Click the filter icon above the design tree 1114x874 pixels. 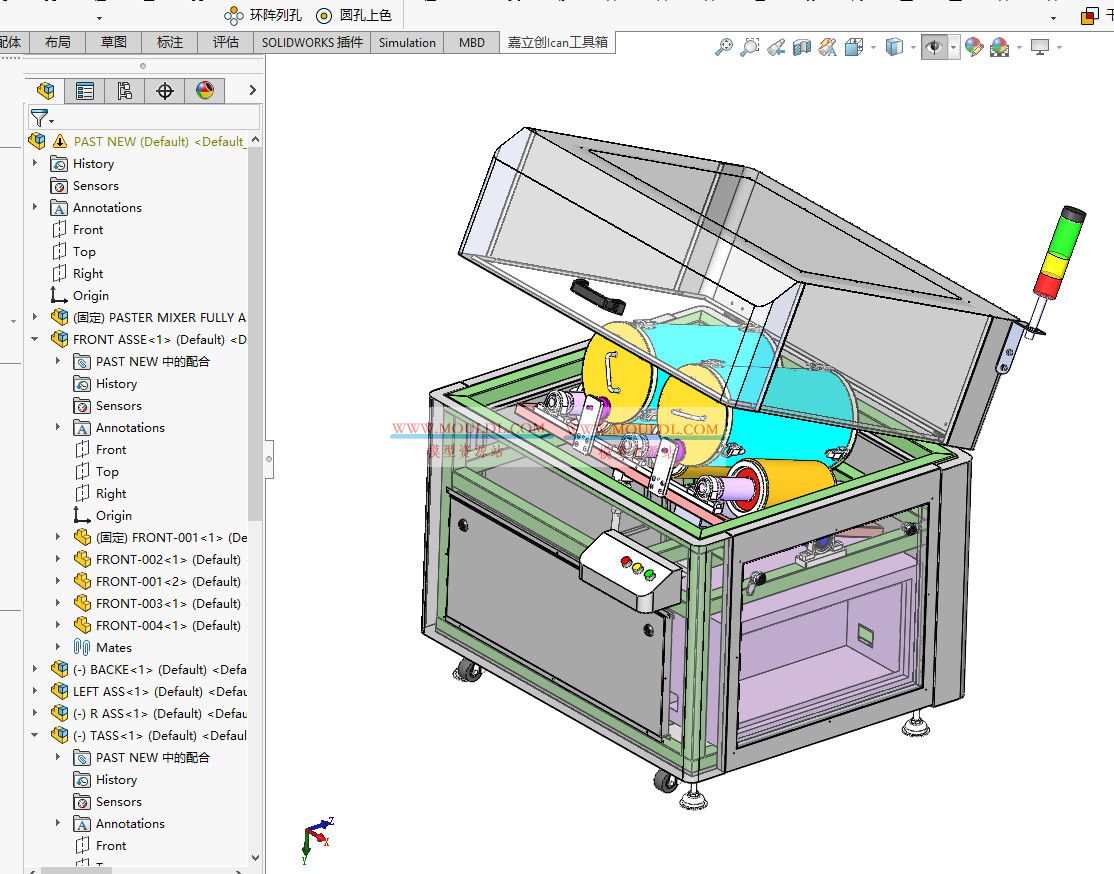pyautogui.click(x=40, y=117)
